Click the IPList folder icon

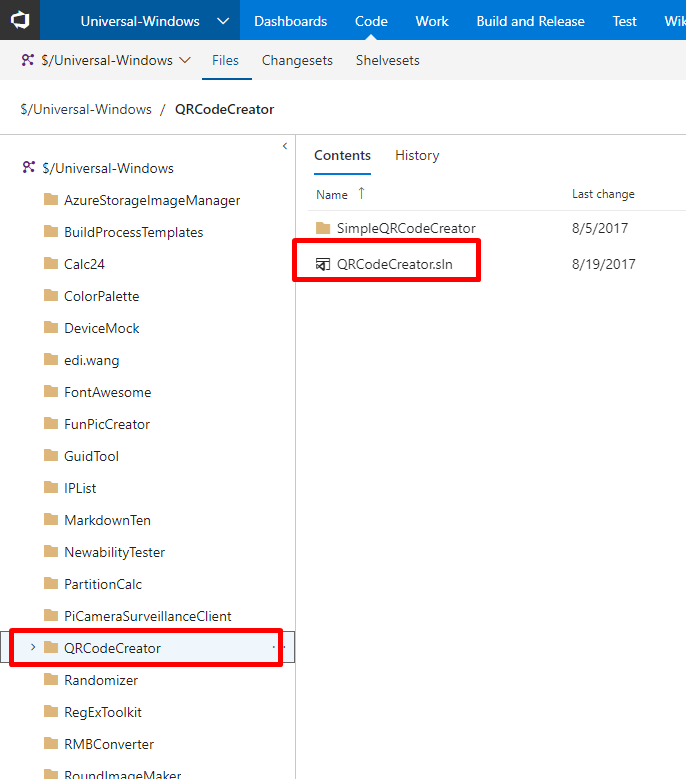coord(51,487)
